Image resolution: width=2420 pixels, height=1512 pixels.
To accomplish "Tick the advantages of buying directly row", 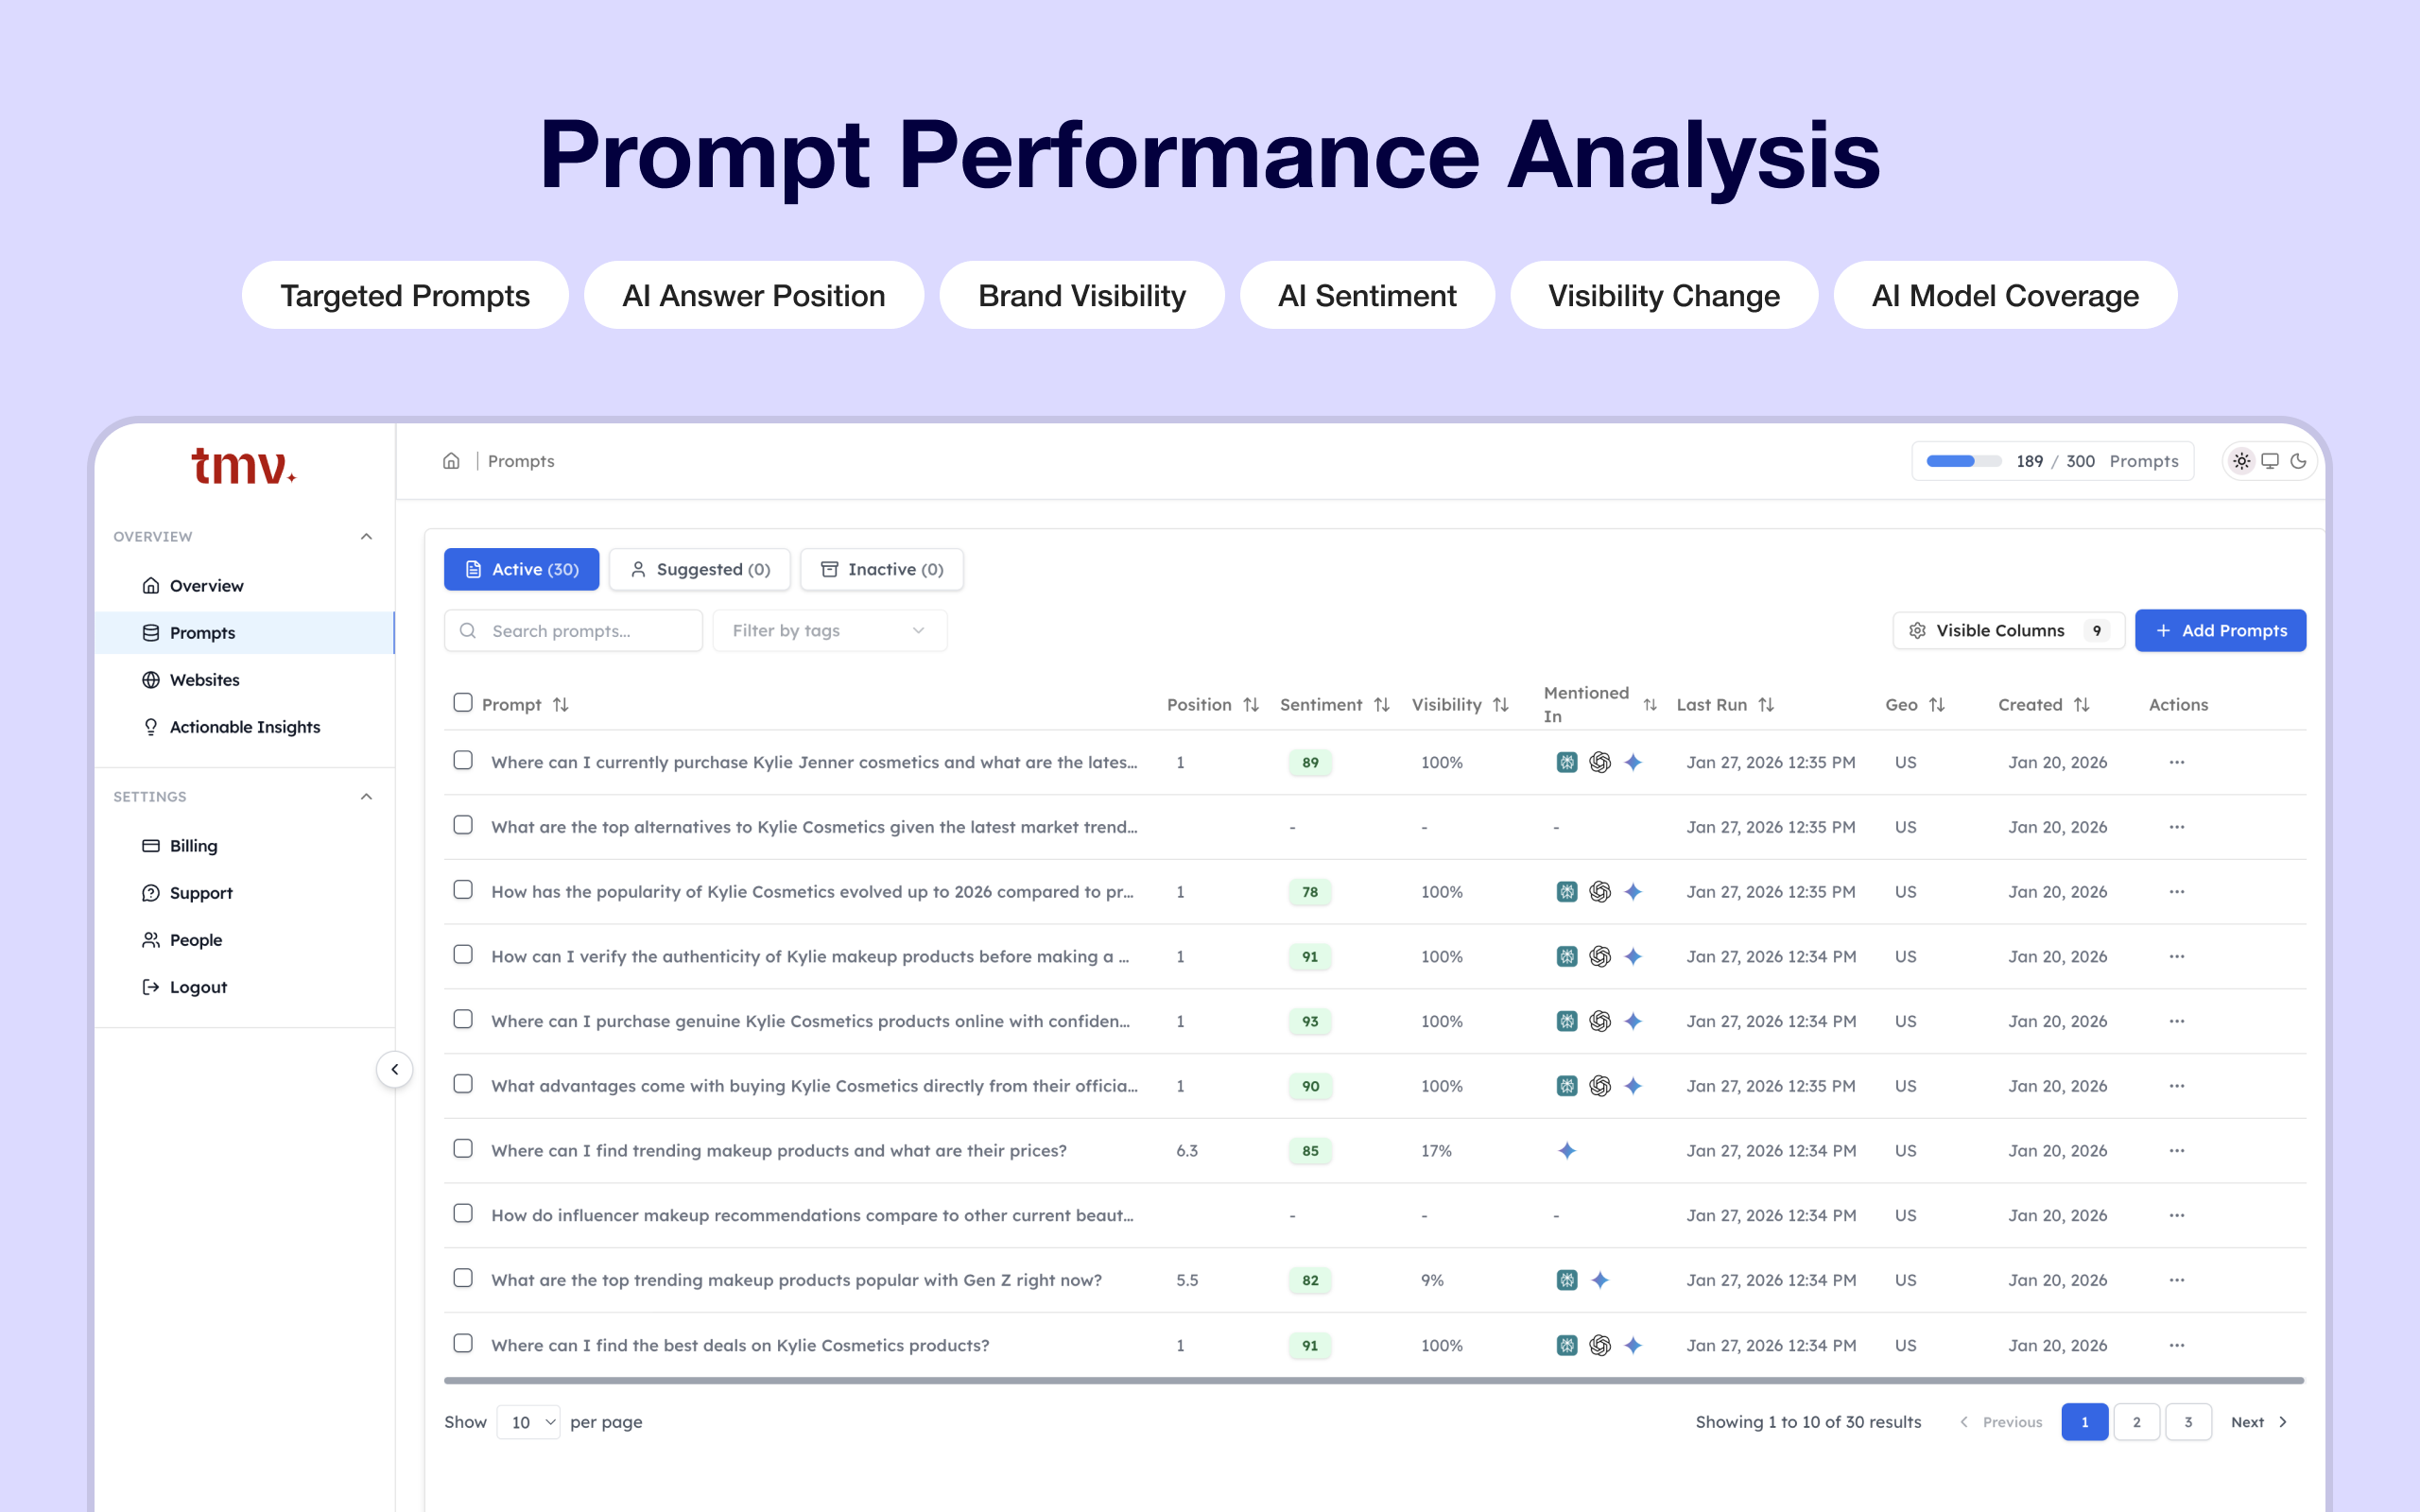I will [462, 1084].
